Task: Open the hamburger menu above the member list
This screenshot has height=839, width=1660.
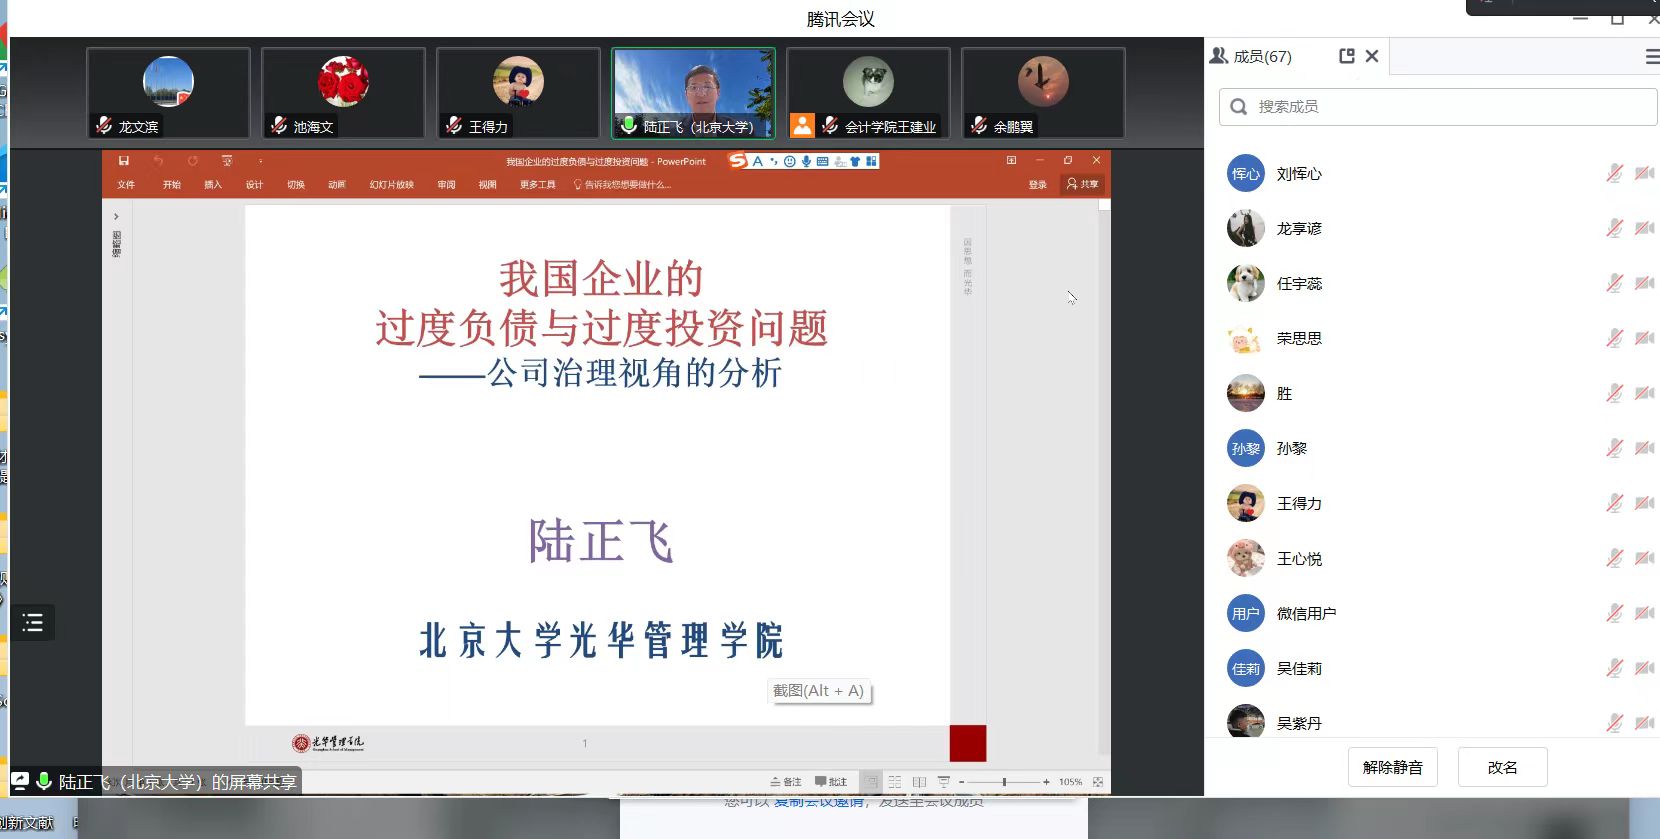Action: (1651, 57)
